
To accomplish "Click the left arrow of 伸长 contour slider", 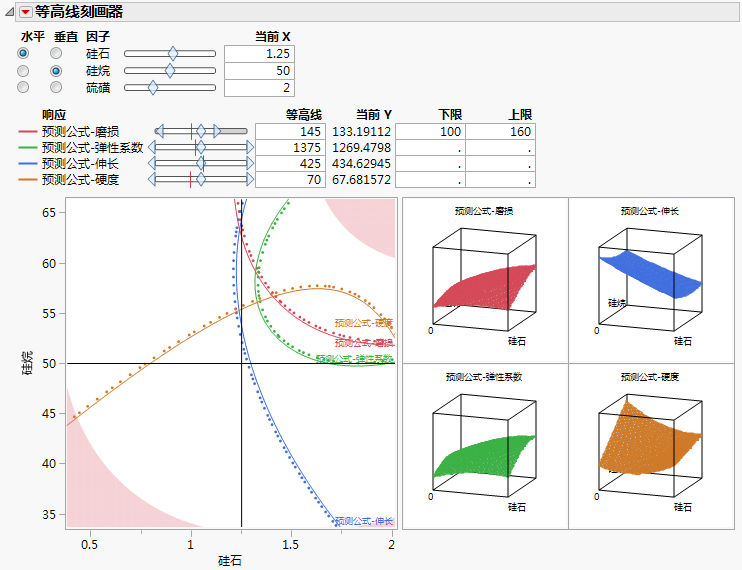I will 152,164.
